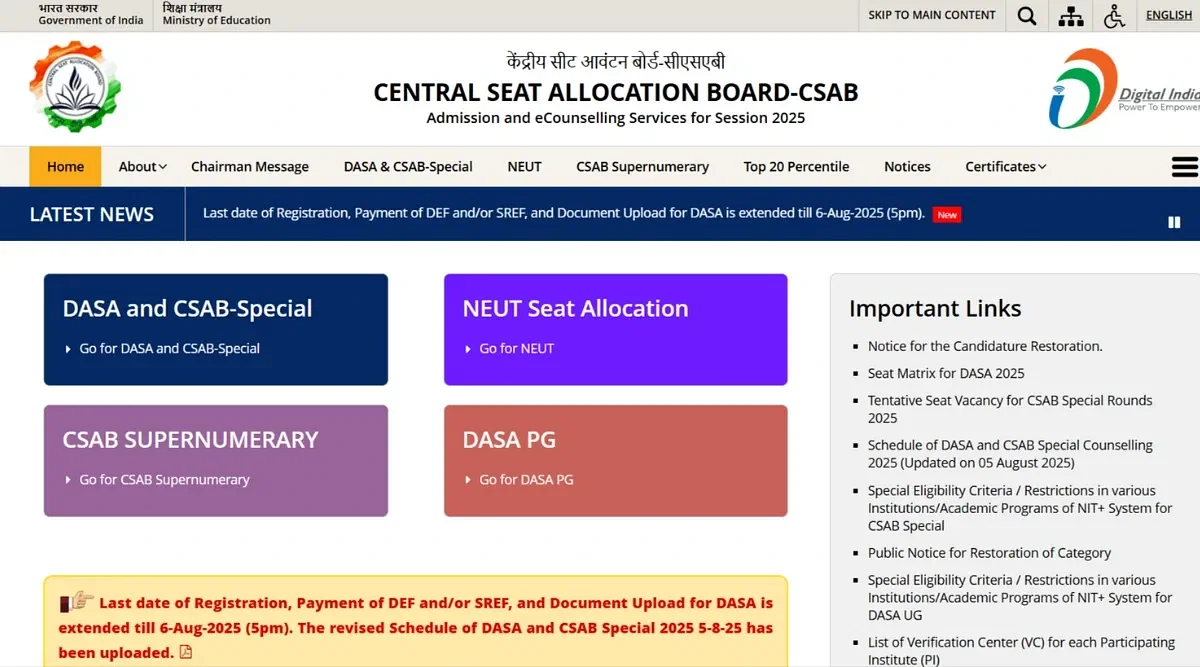Image resolution: width=1200 pixels, height=667 pixels.
Task: Open CSAB Supernumerary menu item
Action: [642, 167]
